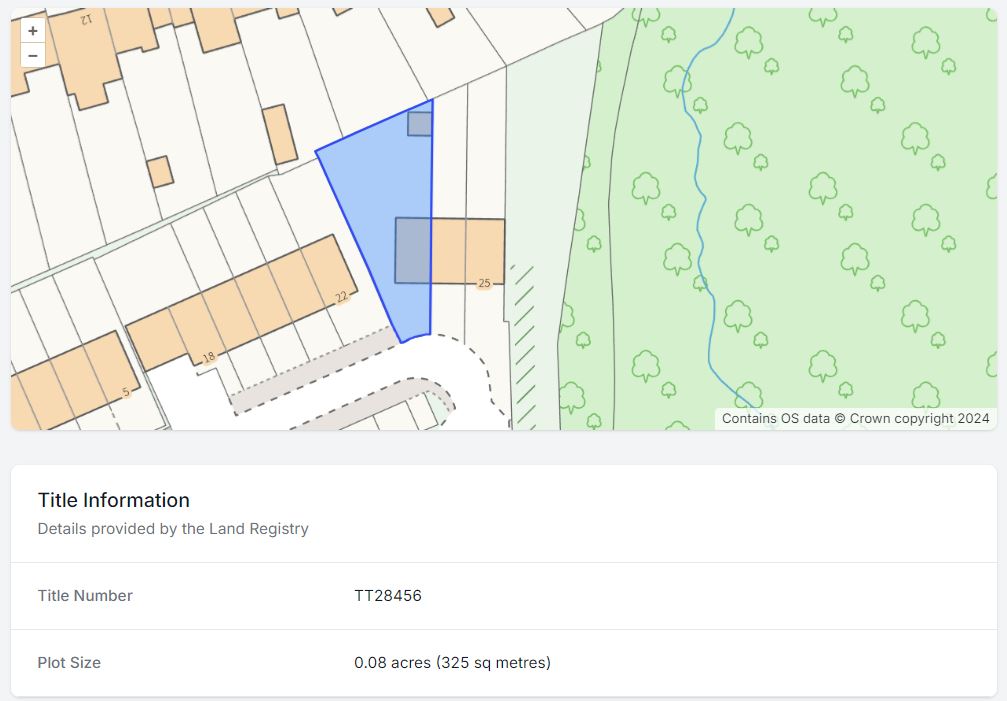This screenshot has height=701, width=1007.
Task: Click the small shed inside blue plot
Action: click(x=419, y=124)
